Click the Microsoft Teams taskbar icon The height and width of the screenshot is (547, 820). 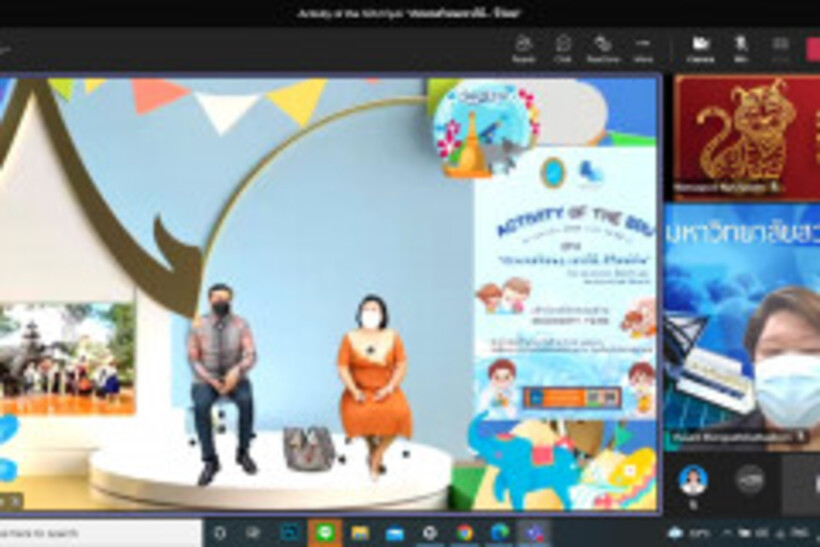point(535,532)
